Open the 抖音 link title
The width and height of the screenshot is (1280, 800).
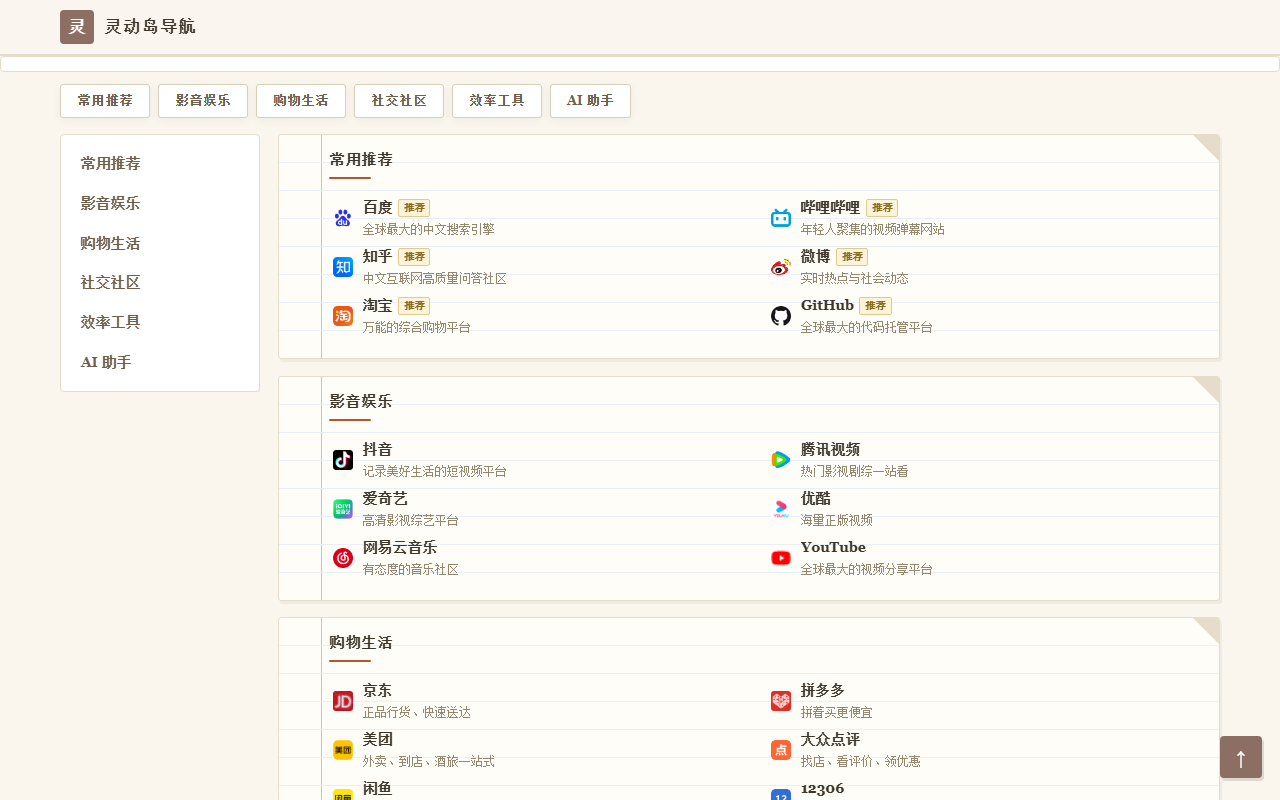pyautogui.click(x=378, y=450)
